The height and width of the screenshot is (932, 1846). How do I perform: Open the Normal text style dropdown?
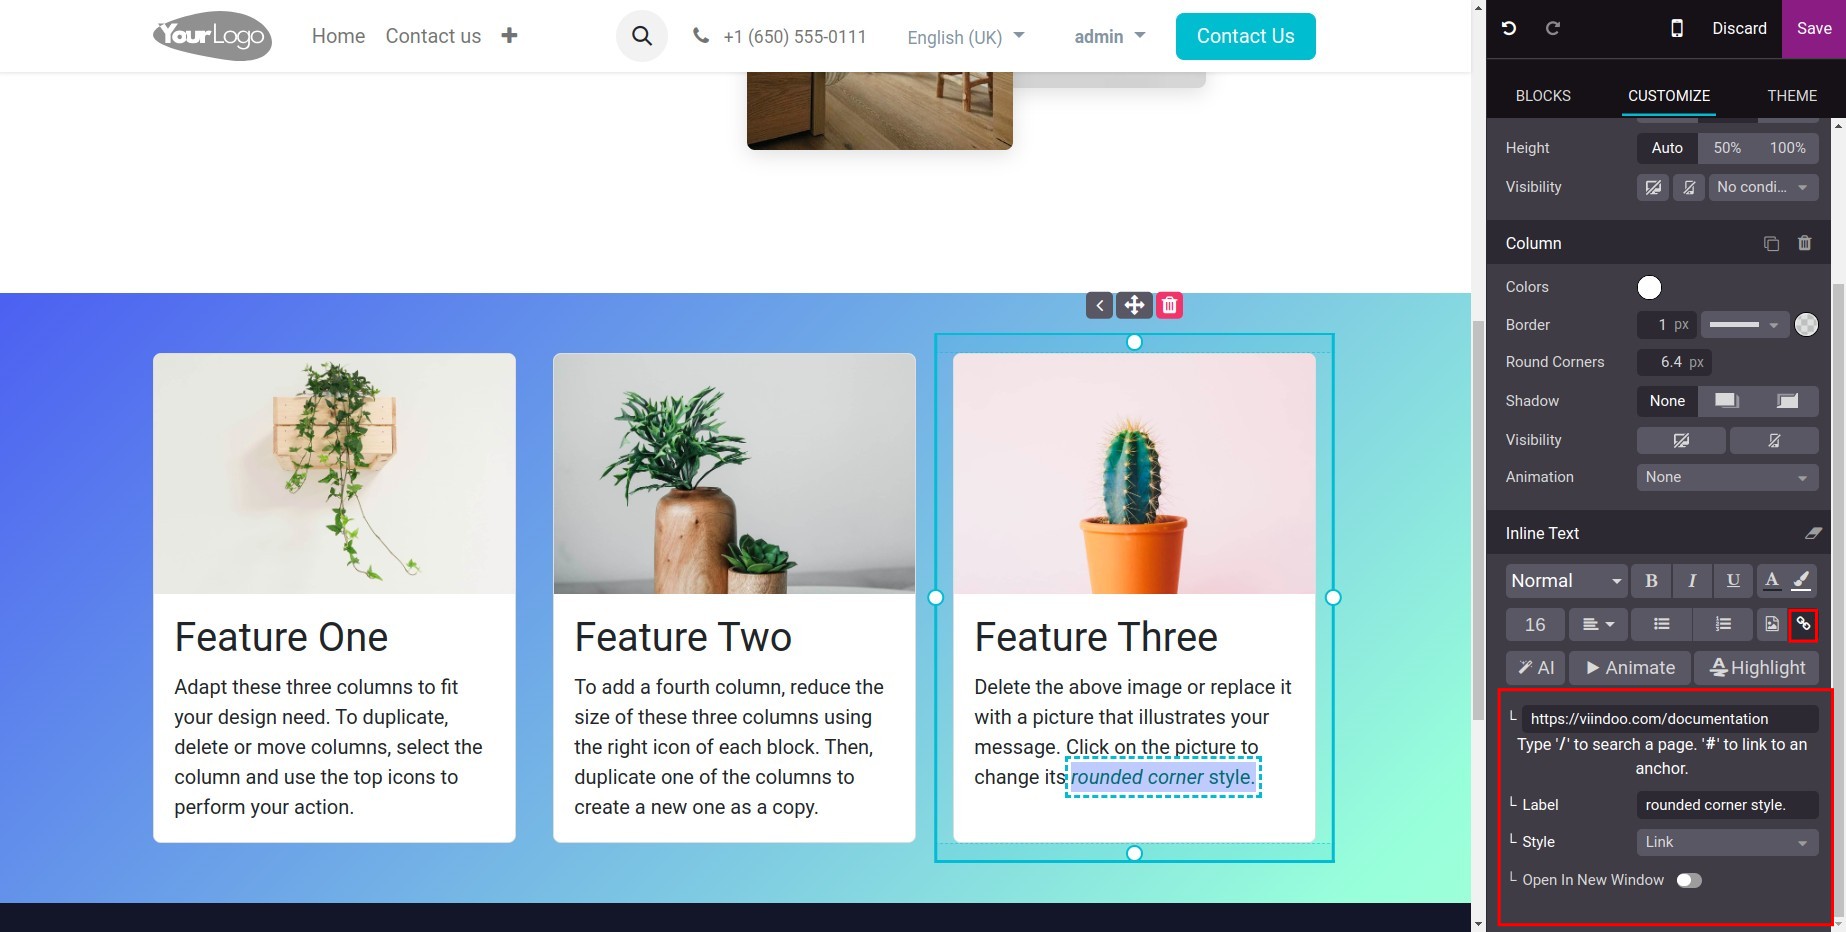1565,581
